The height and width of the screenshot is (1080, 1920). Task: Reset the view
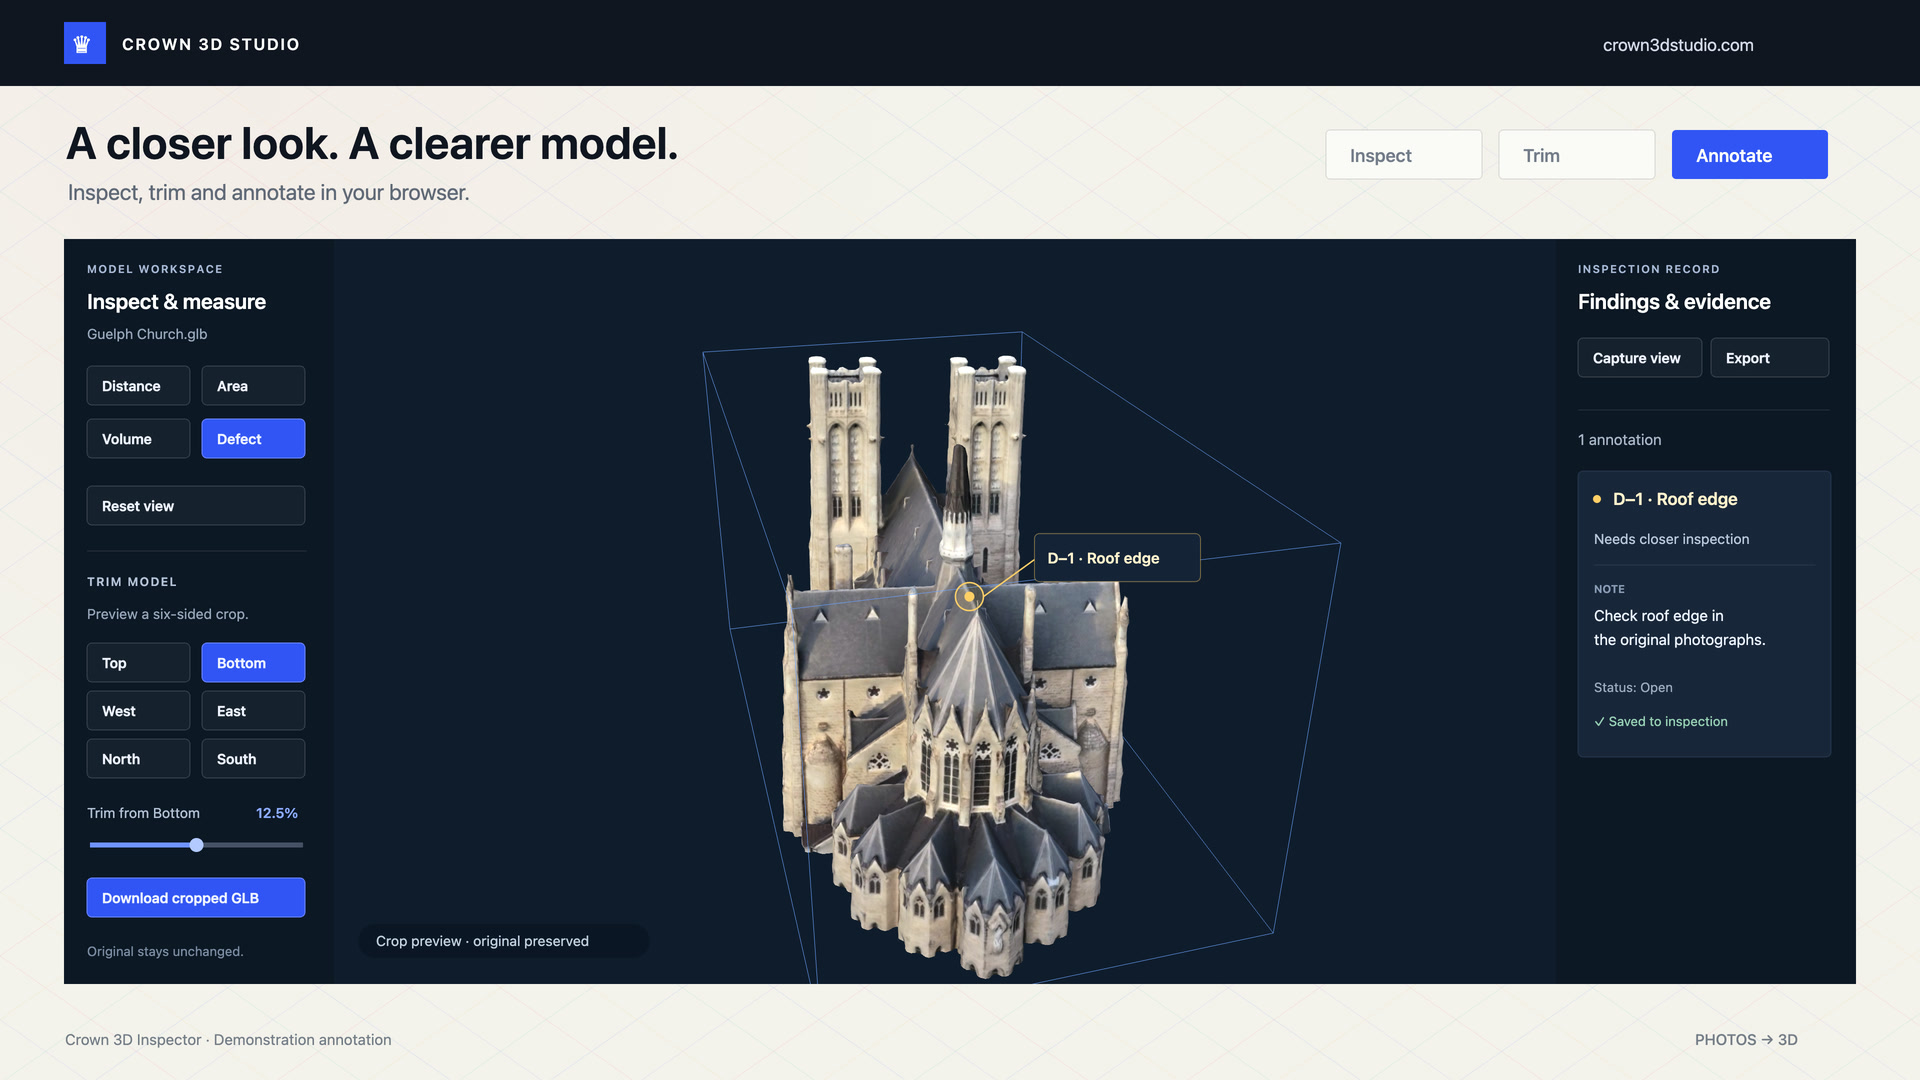pyautogui.click(x=196, y=506)
